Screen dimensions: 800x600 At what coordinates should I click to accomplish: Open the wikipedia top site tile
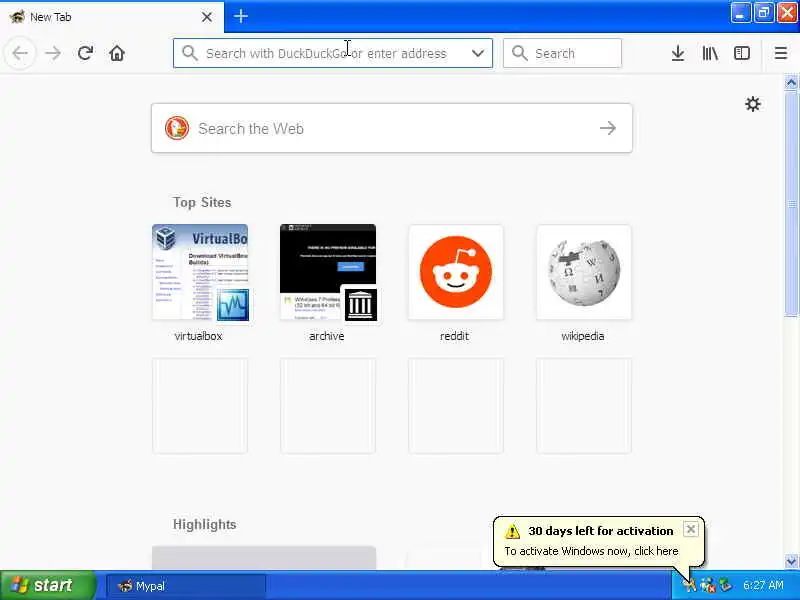click(x=584, y=272)
